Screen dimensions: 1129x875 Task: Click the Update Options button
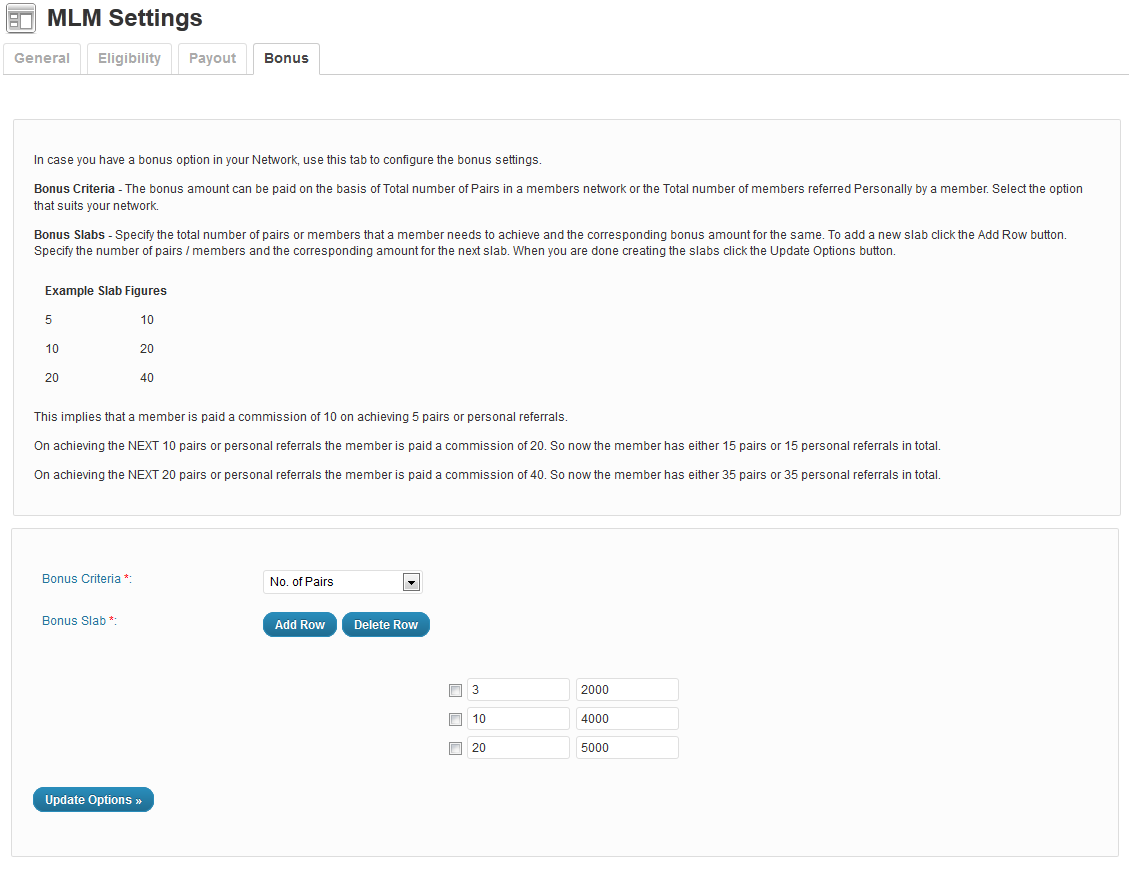click(x=94, y=799)
